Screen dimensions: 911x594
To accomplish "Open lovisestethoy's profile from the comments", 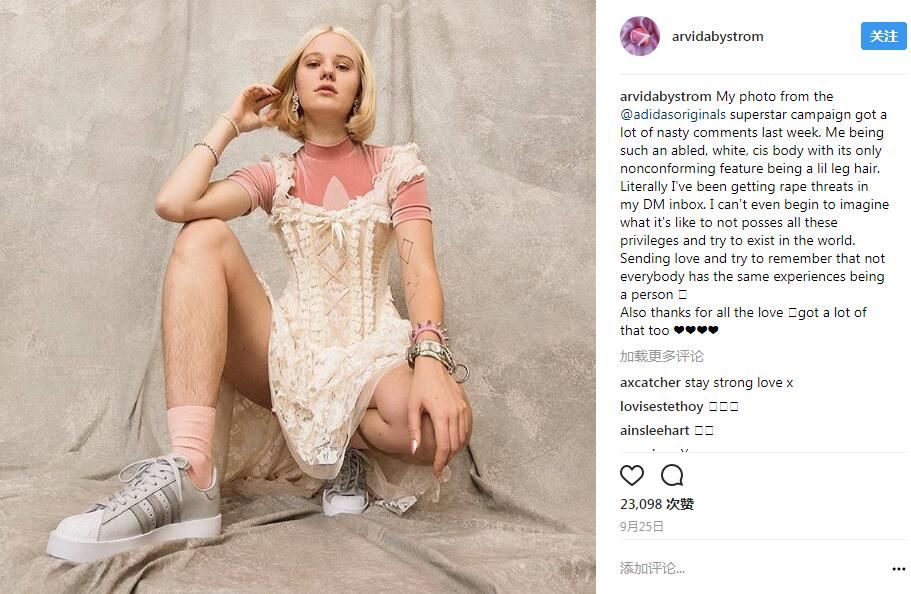I will (661, 407).
